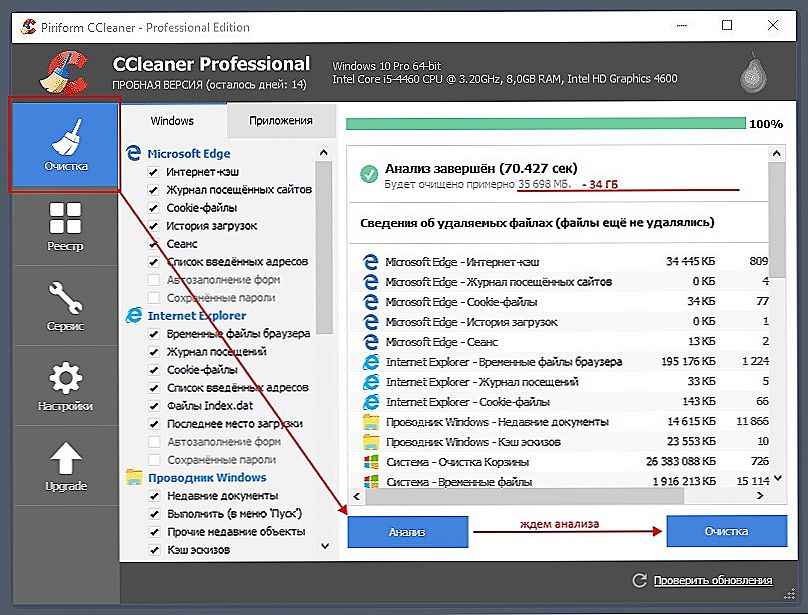The image size is (808, 615).
Task: Uncheck Журнал посещённых сайтов checkbox
Action: [x=153, y=190]
